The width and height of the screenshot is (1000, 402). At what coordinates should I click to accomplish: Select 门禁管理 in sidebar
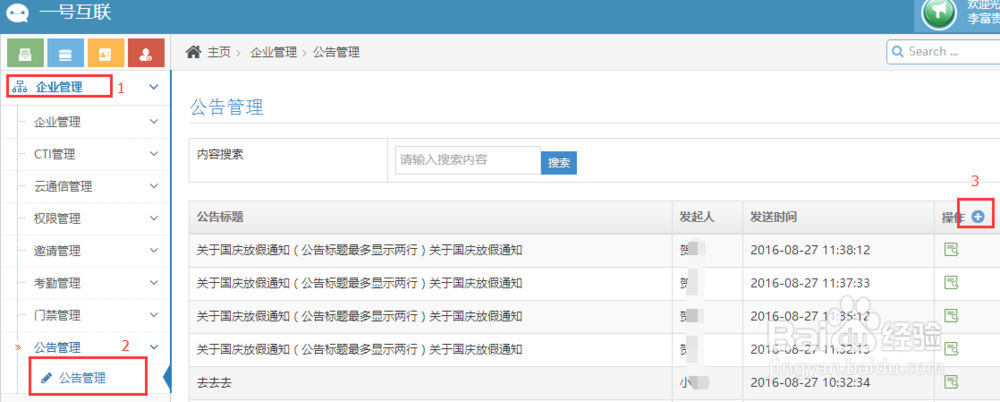[57, 316]
